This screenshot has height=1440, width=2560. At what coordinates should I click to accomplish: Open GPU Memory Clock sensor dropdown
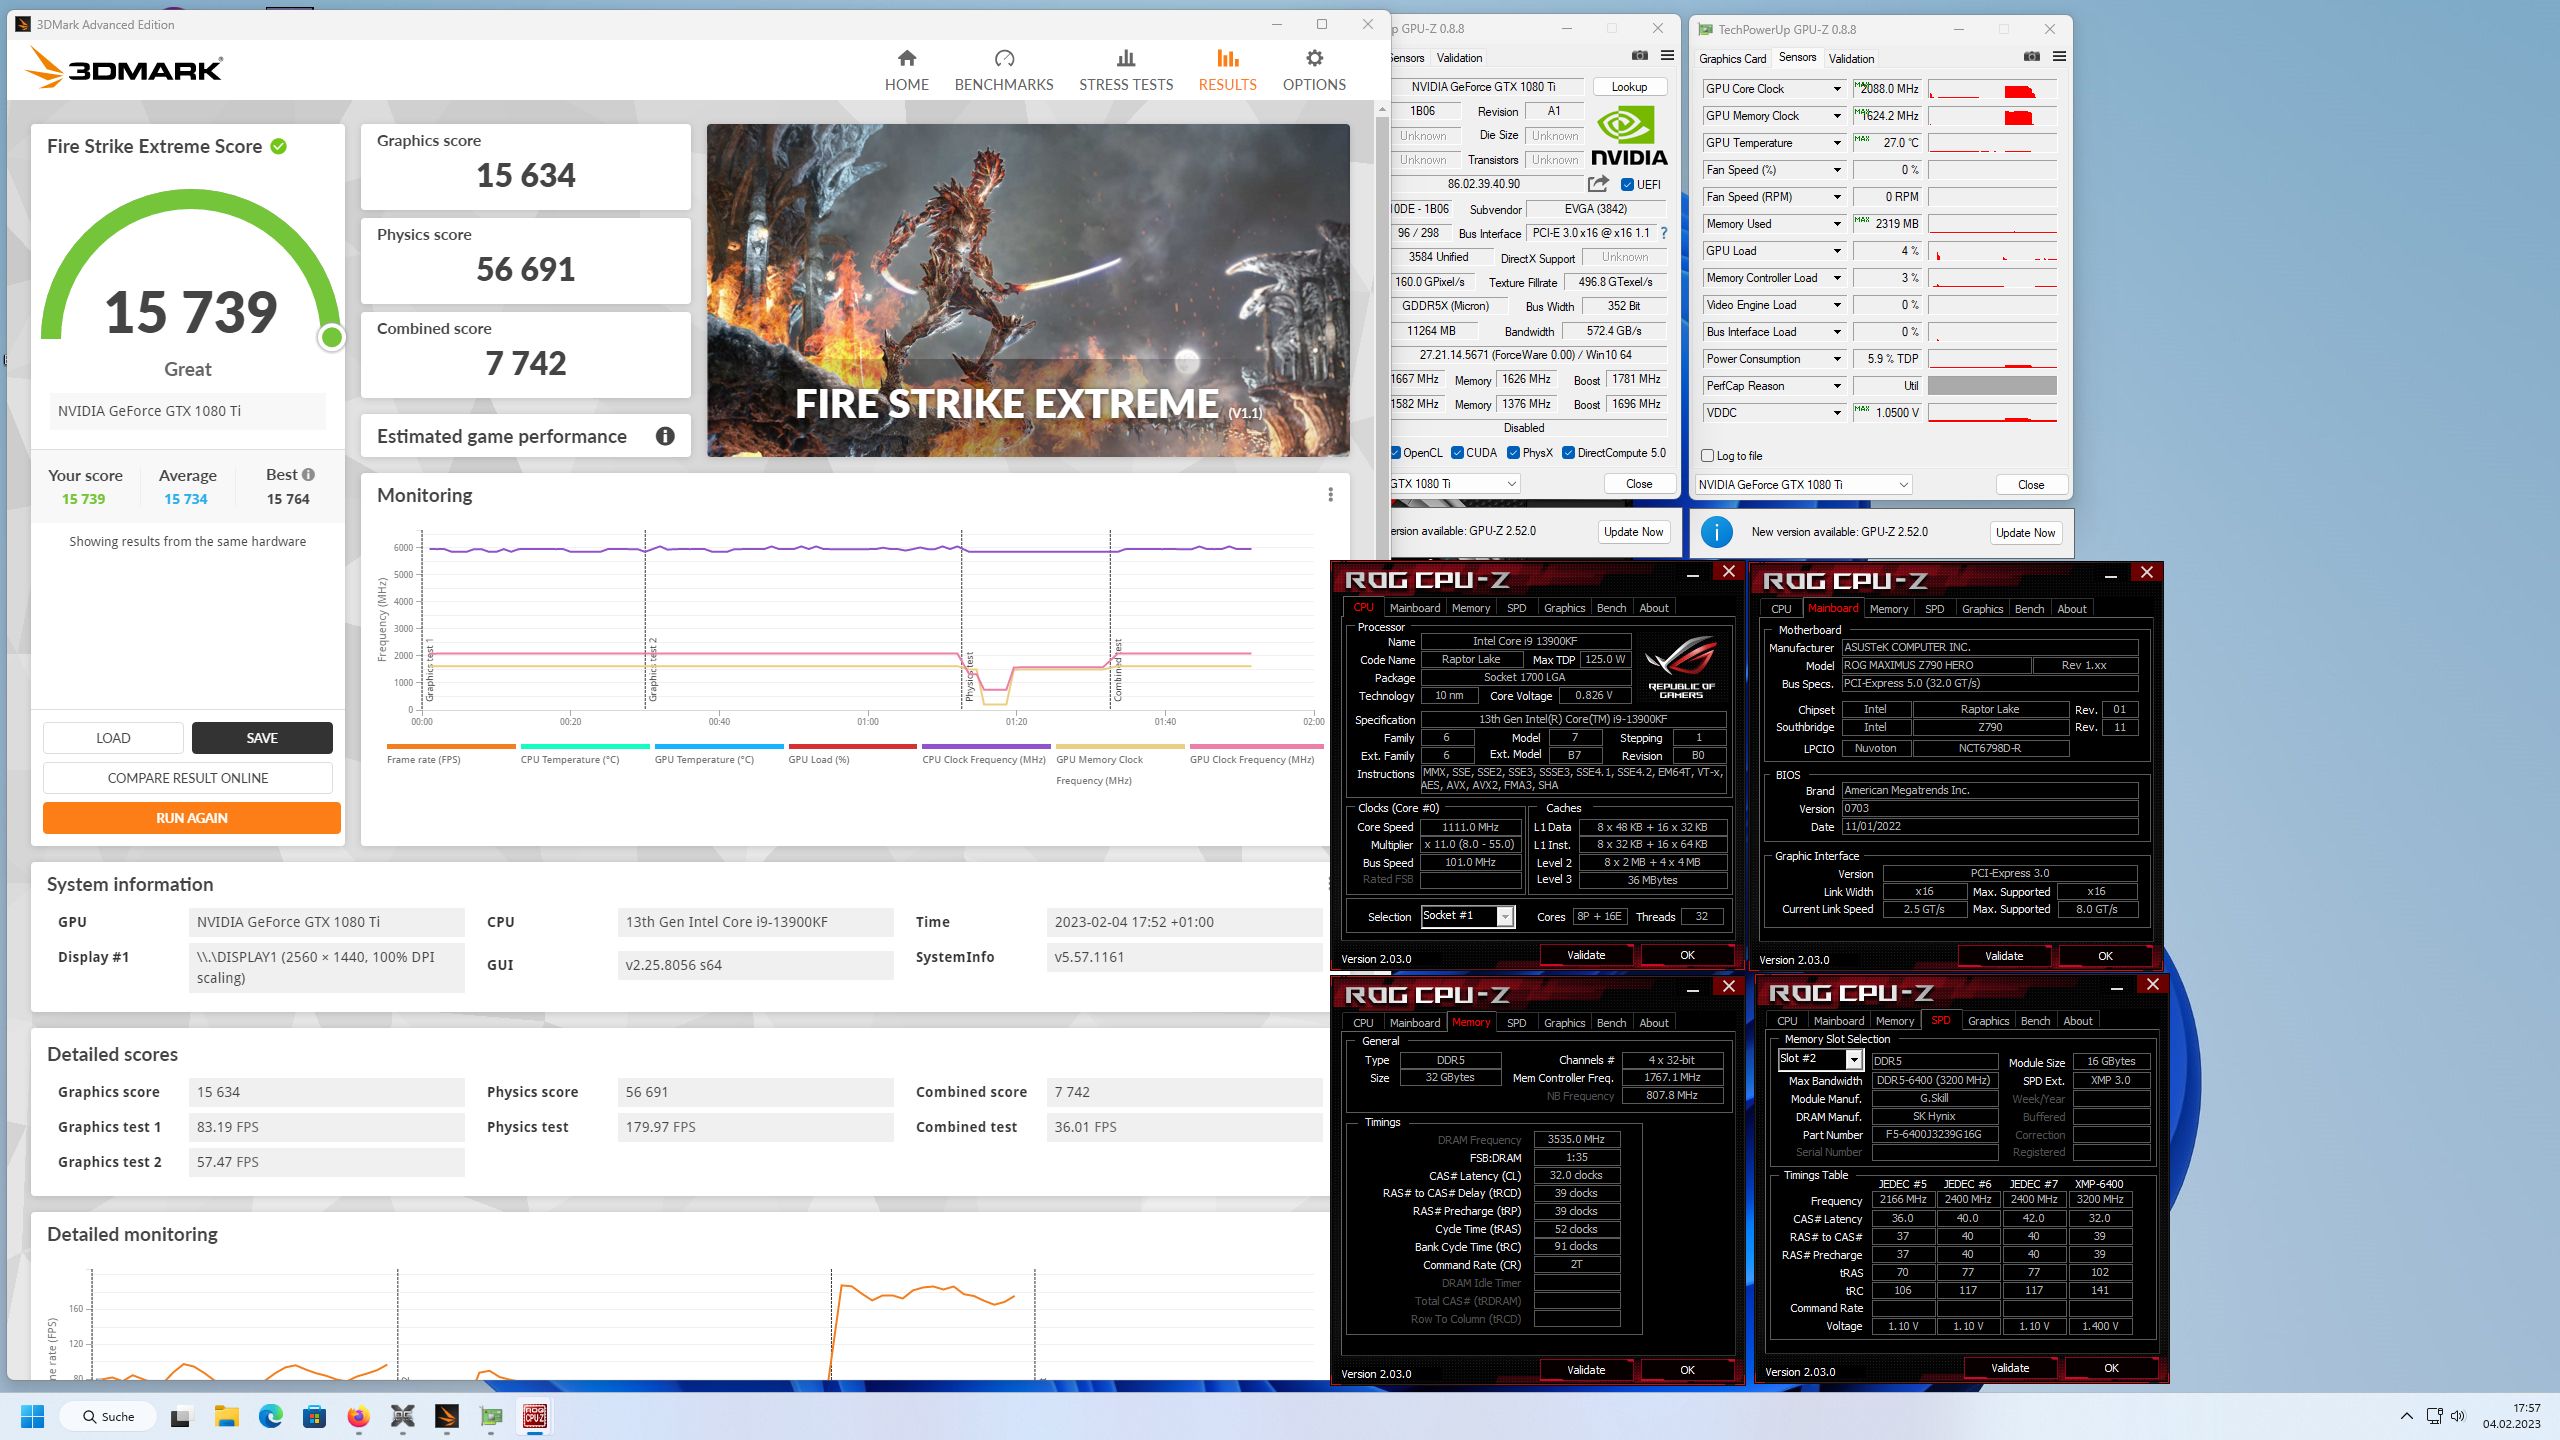point(1837,116)
